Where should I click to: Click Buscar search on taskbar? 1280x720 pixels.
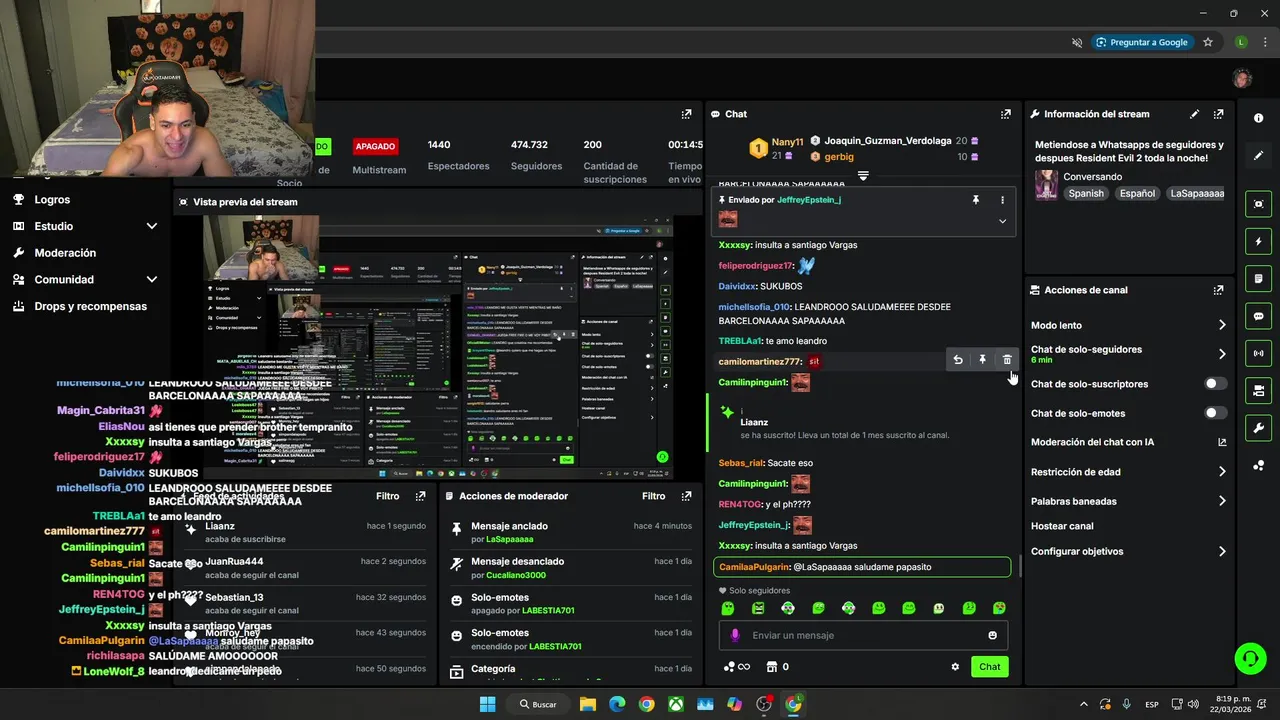(538, 704)
